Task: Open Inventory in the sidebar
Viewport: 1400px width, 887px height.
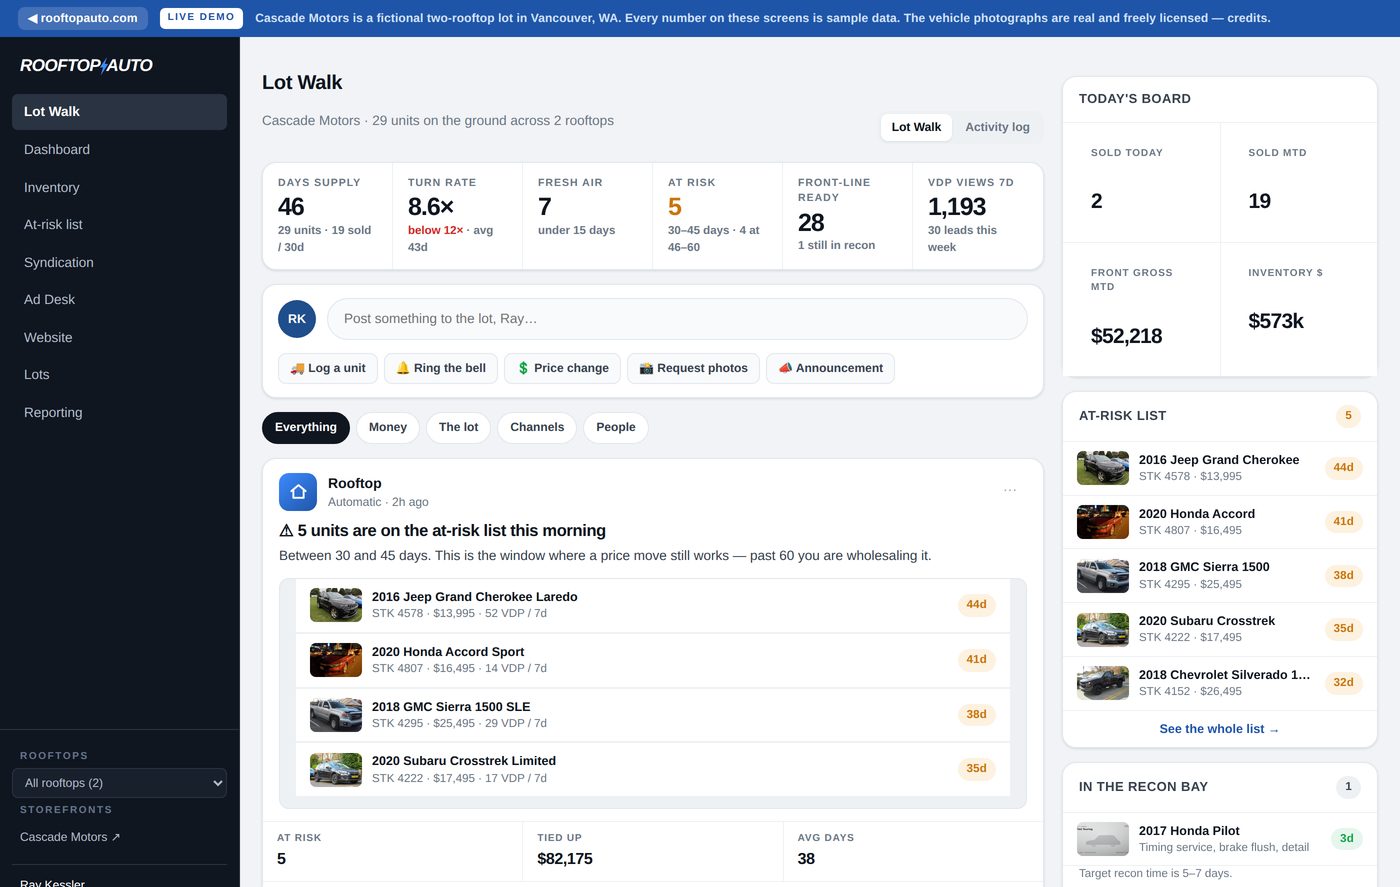Action: pyautogui.click(x=119, y=187)
